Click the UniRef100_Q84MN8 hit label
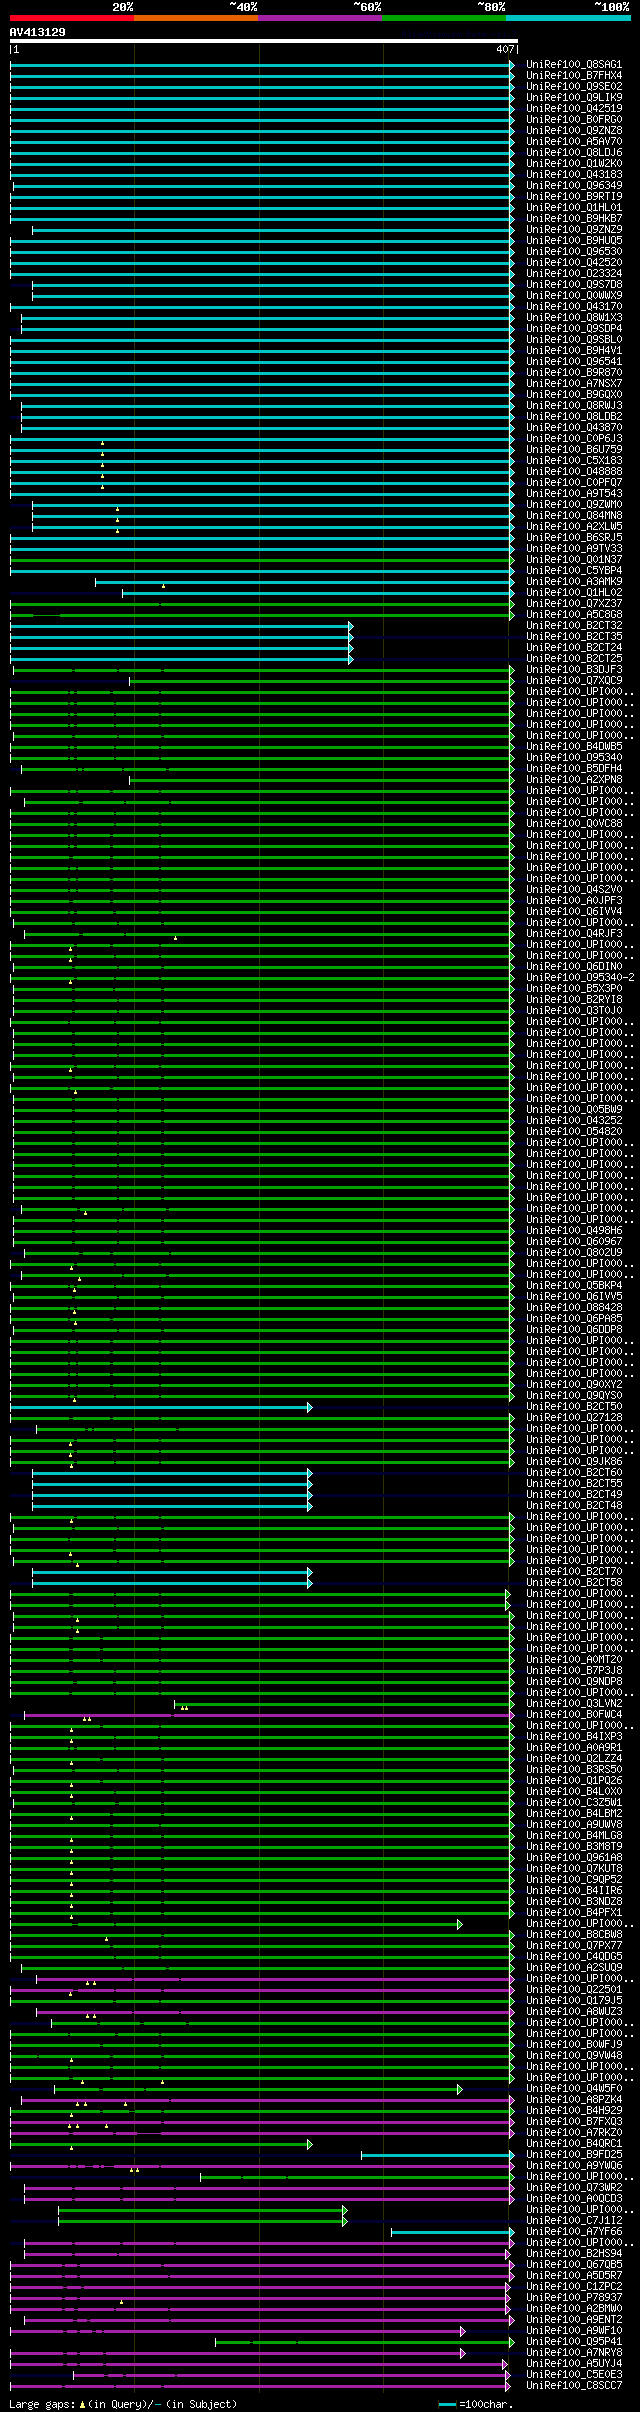 tap(574, 516)
